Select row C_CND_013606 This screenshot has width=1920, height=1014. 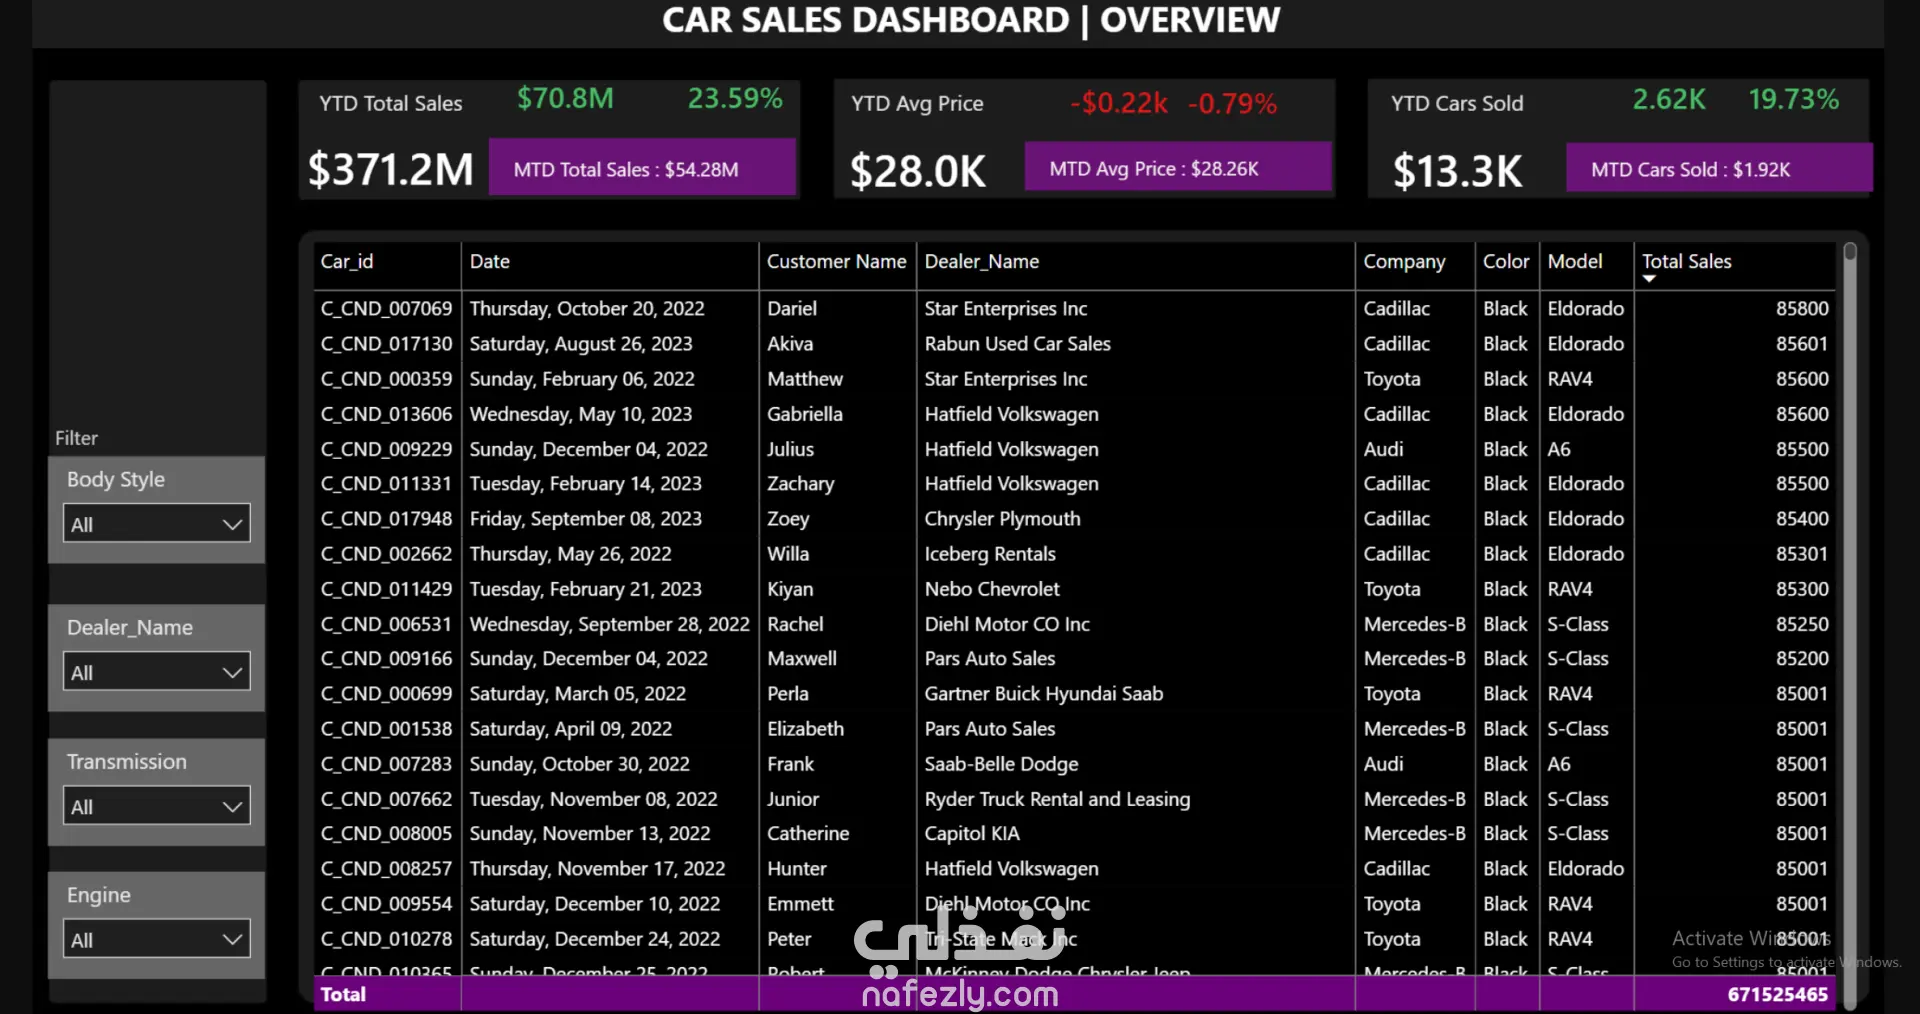1074,414
